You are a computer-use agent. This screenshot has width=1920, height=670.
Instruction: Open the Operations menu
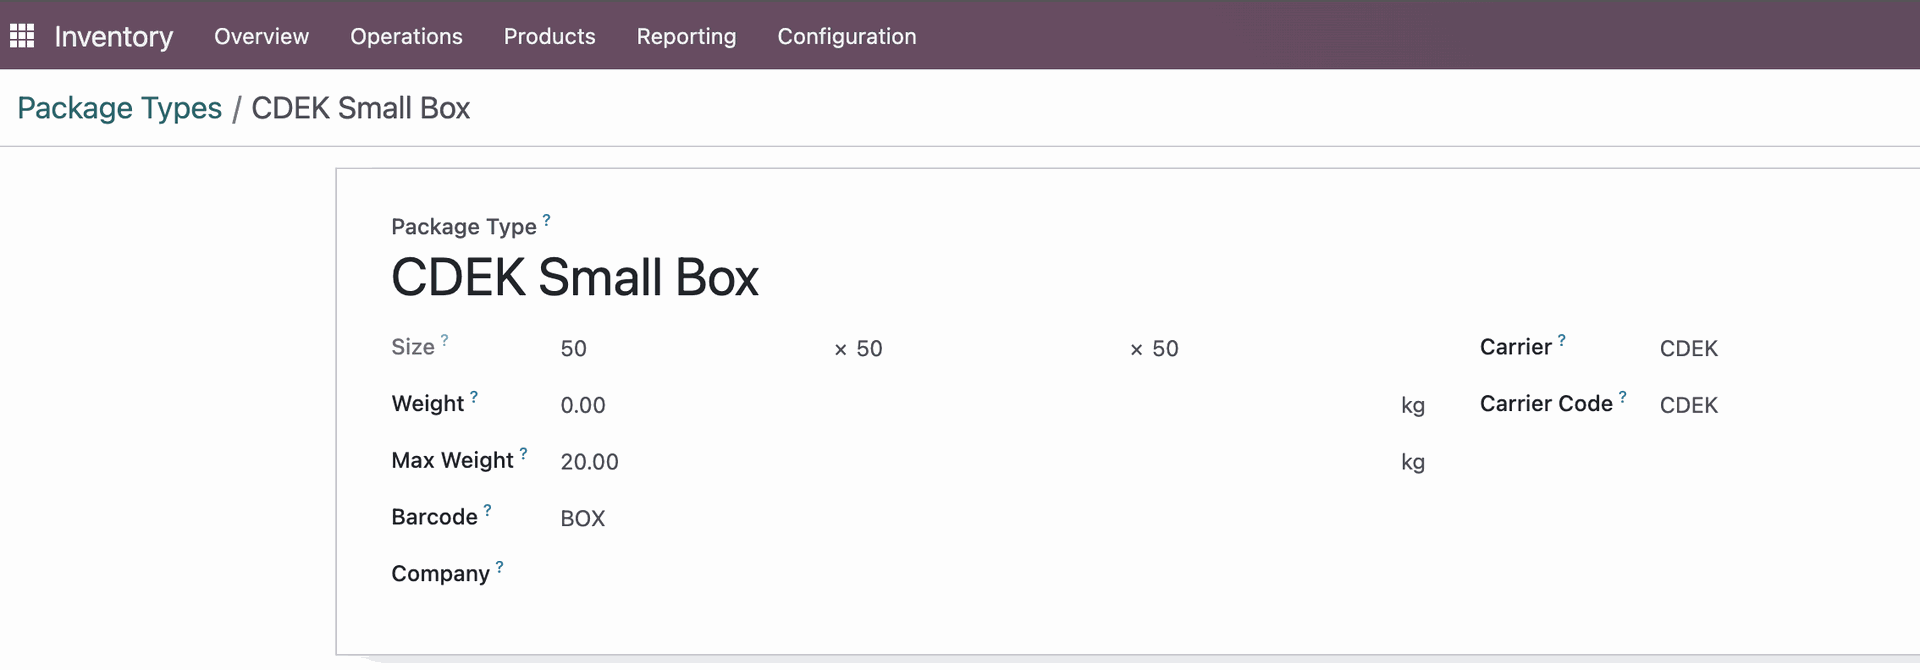tap(406, 36)
